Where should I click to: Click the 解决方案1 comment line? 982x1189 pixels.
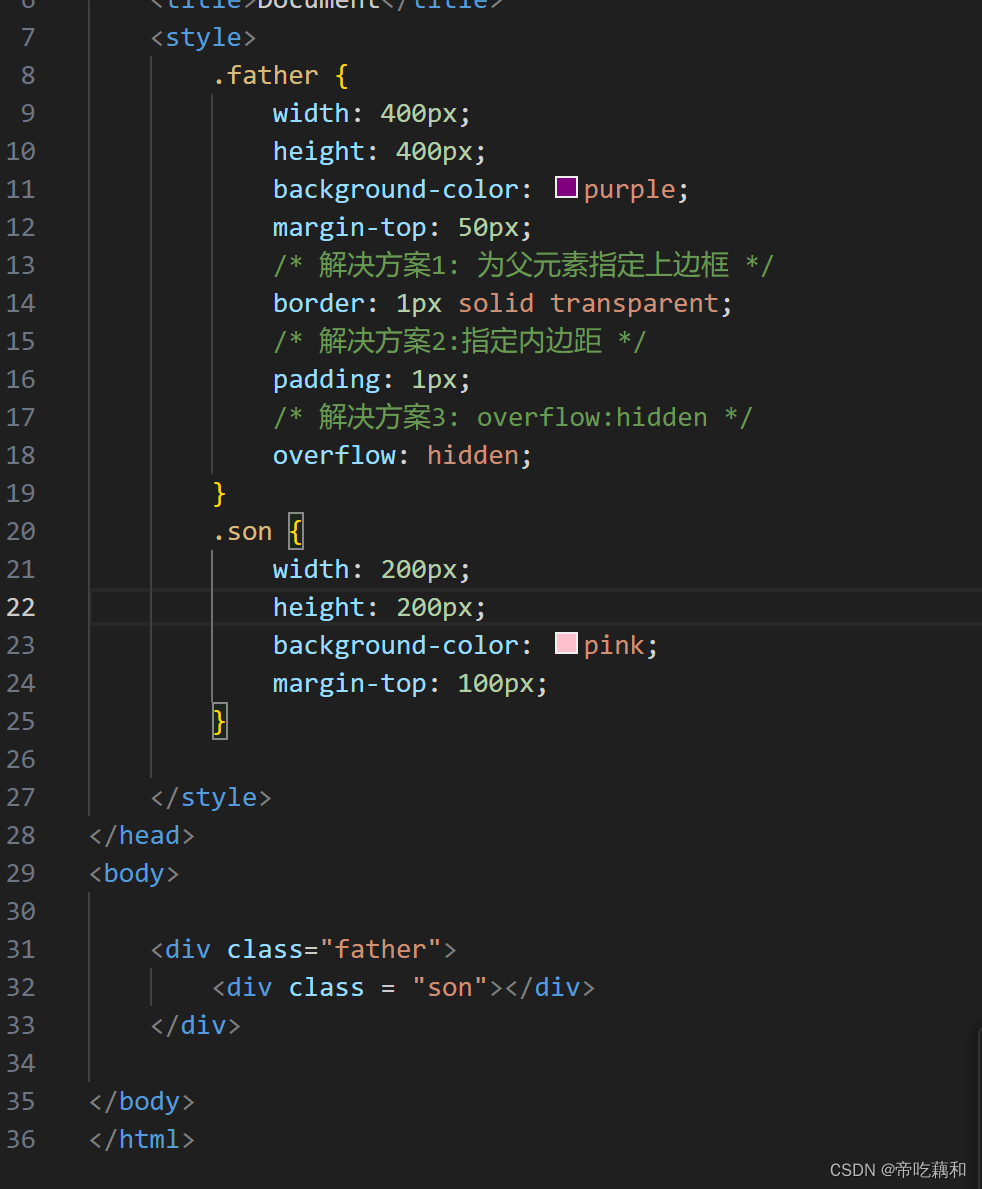[x=523, y=265]
